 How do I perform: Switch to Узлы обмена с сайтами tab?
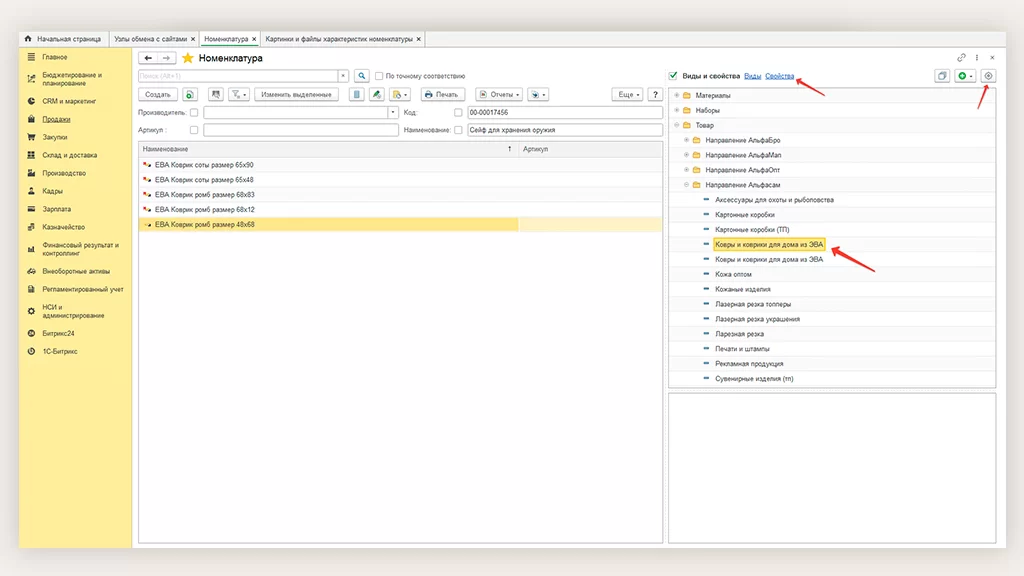click(x=150, y=39)
